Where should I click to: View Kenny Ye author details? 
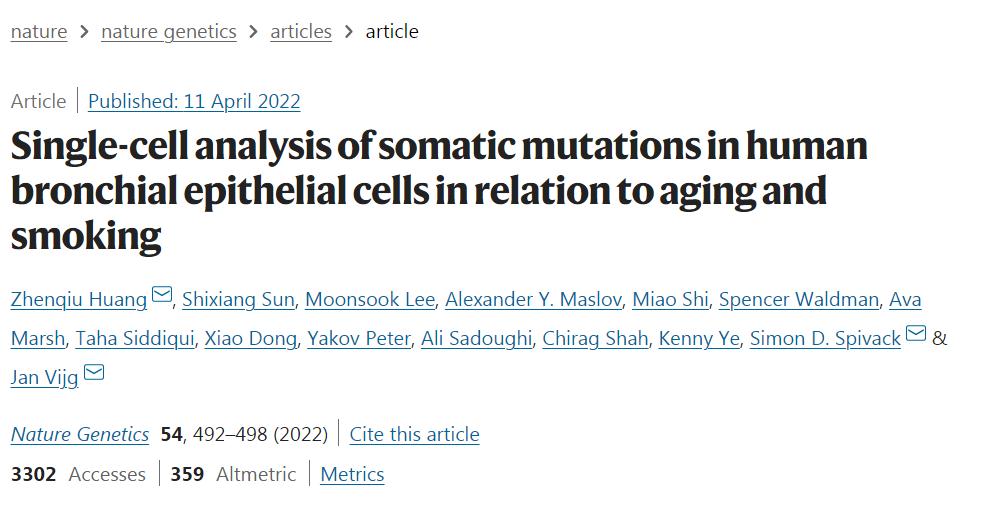point(699,338)
